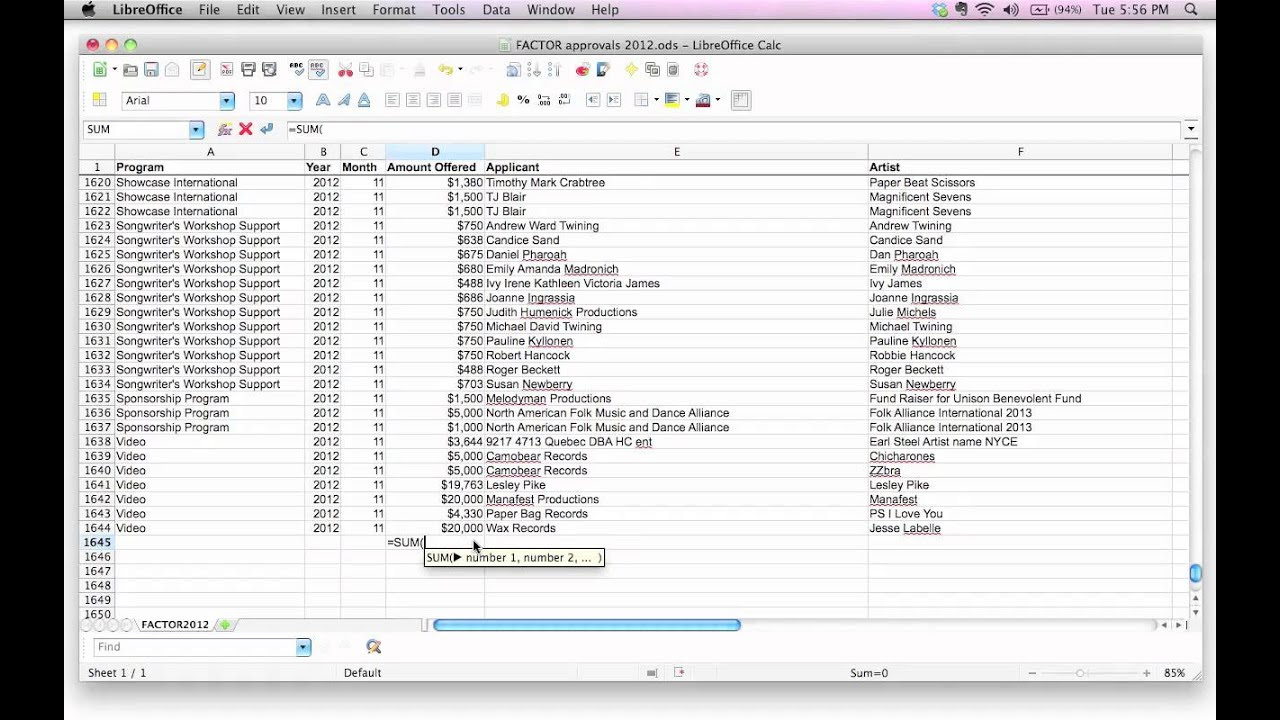1280x720 pixels.
Task: Apply percent number format
Action: coord(523,100)
